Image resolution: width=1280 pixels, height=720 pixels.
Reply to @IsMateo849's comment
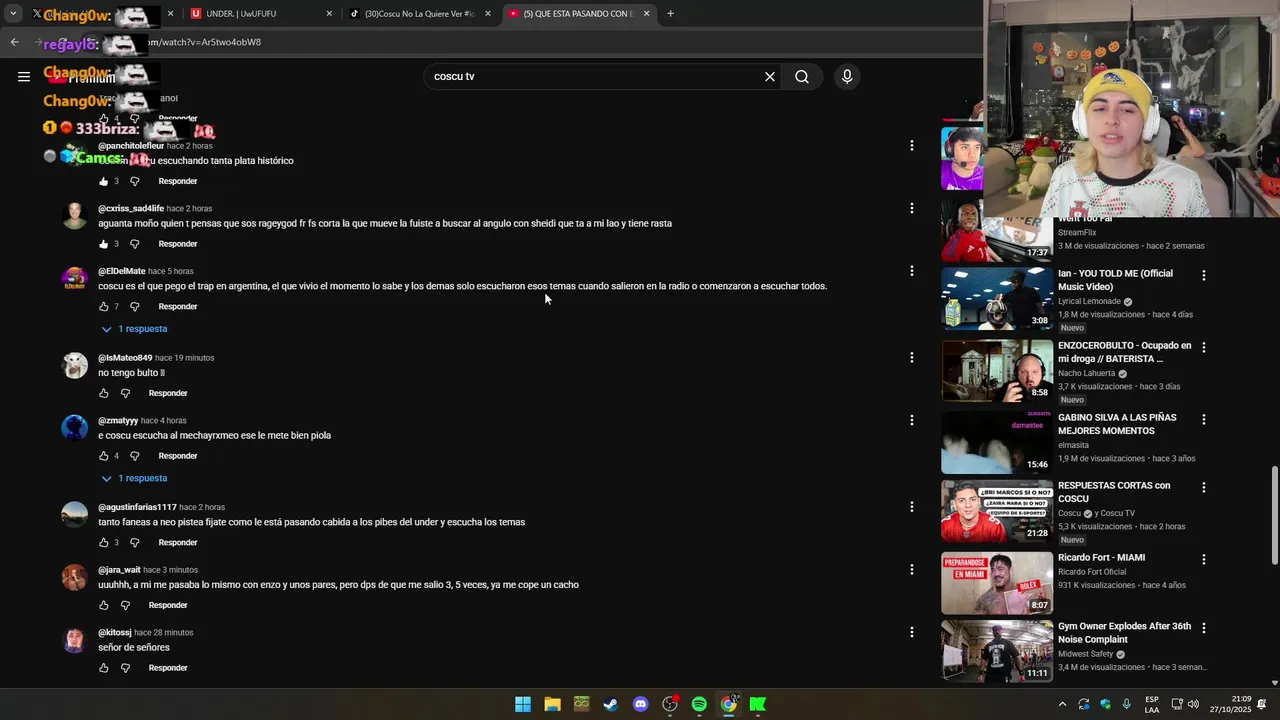(x=168, y=393)
